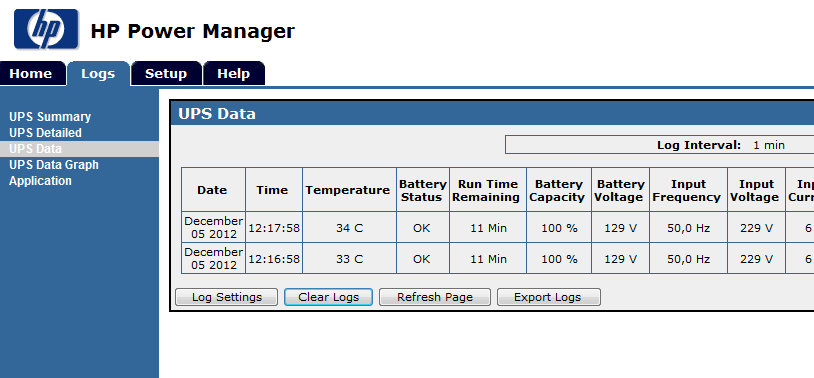Click 229 V in 12:16:58 row
The image size is (814, 378).
coord(756,259)
